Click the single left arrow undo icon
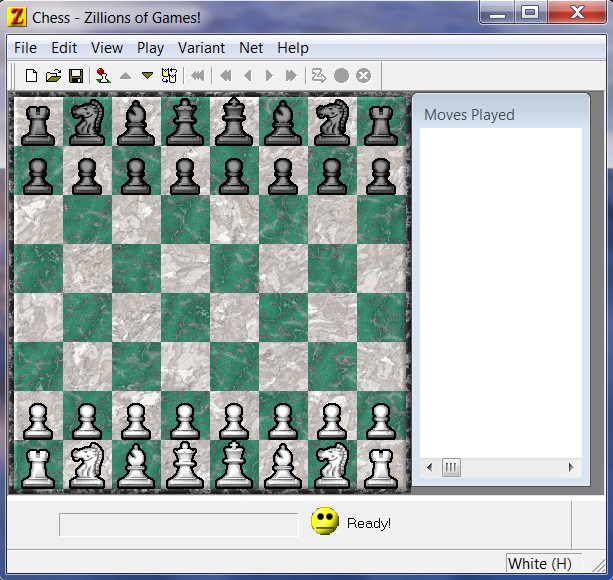The height and width of the screenshot is (580, 613). pos(247,75)
